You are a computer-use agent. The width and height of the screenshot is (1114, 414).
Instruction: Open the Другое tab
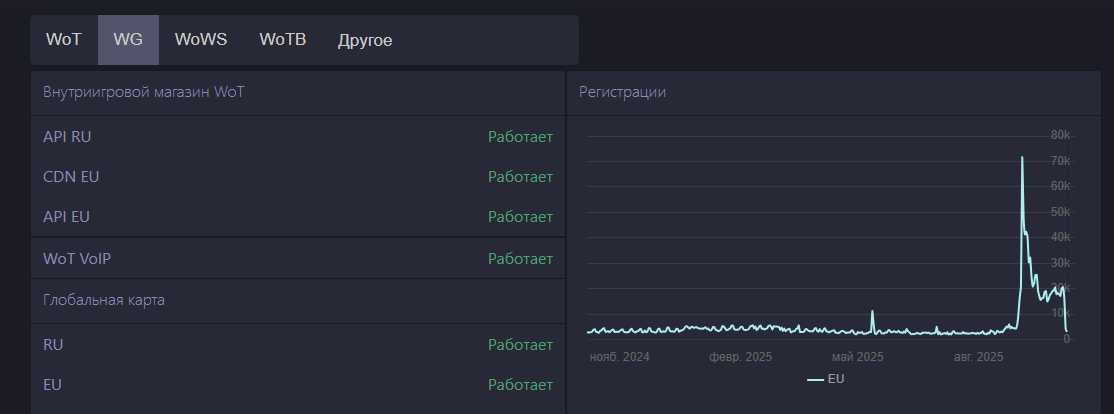pos(365,40)
